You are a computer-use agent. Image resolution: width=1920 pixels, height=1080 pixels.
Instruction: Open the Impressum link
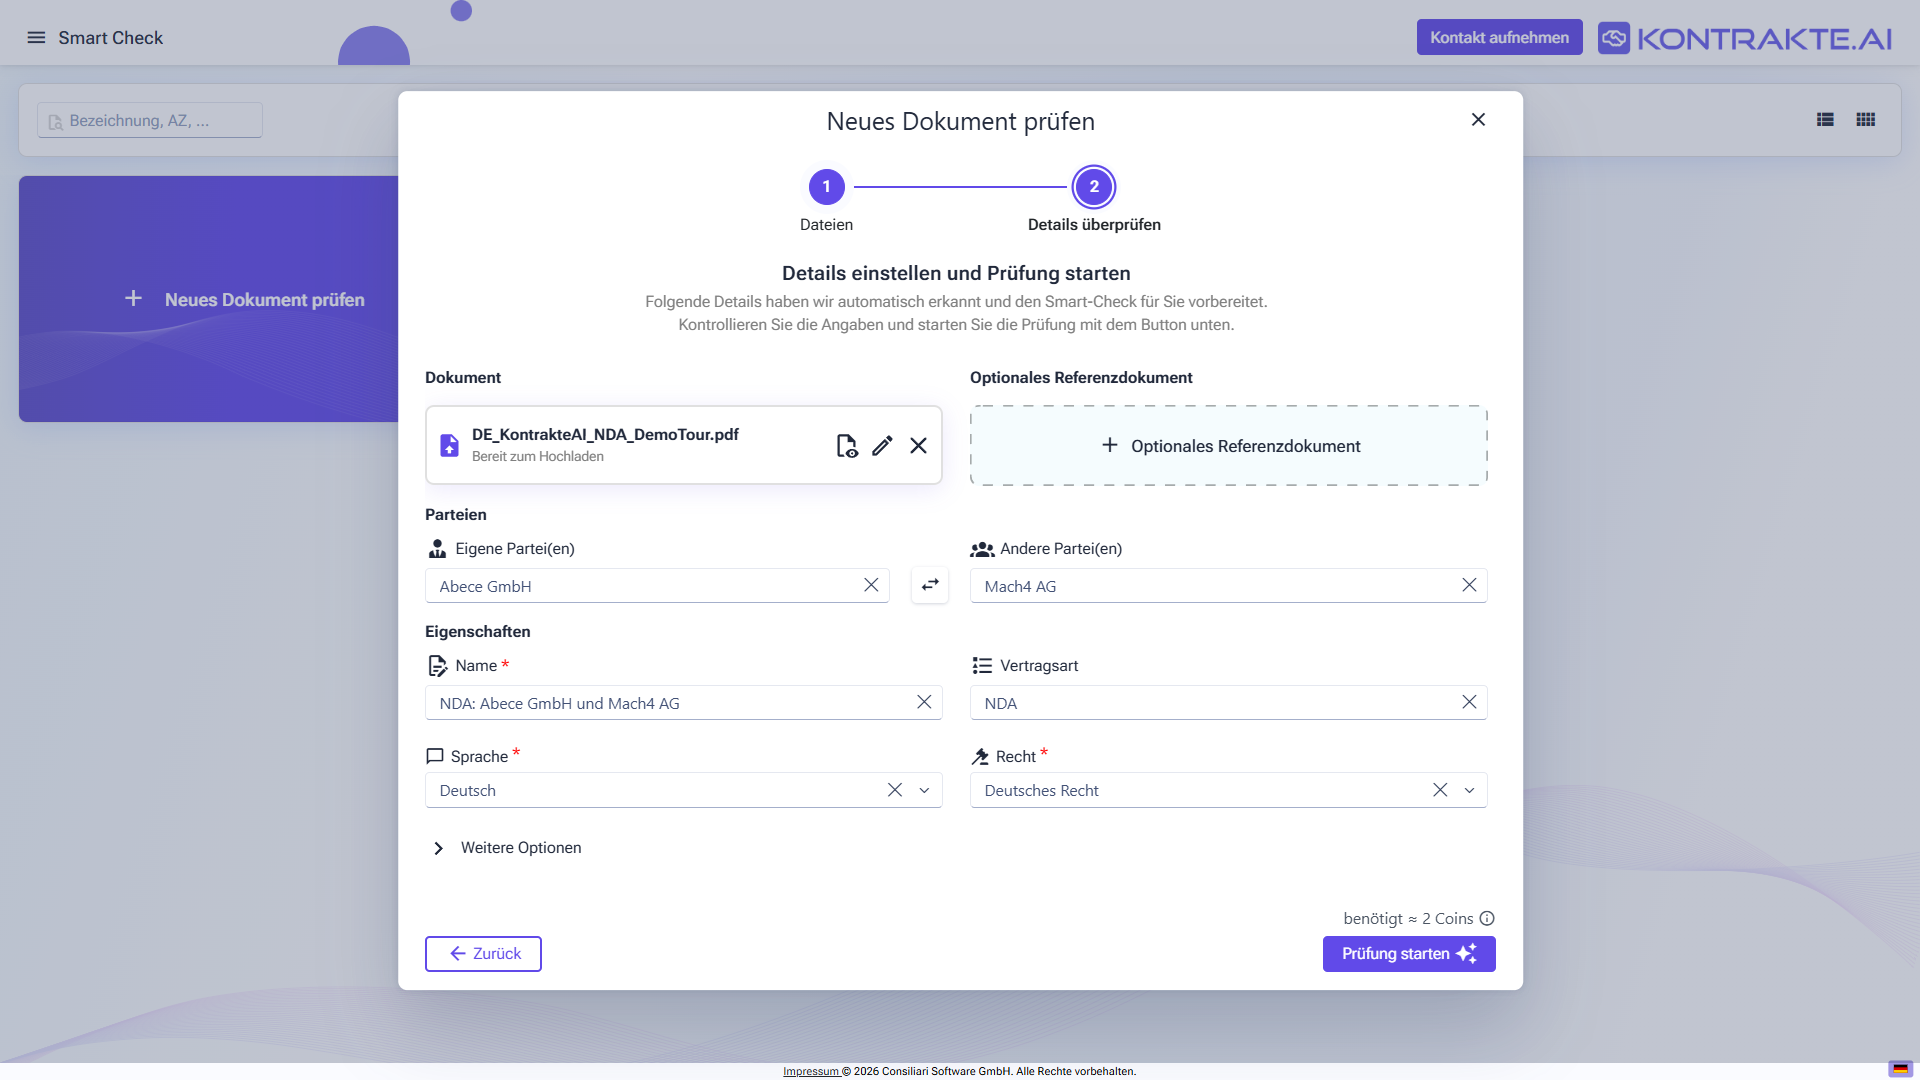pyautogui.click(x=811, y=1071)
